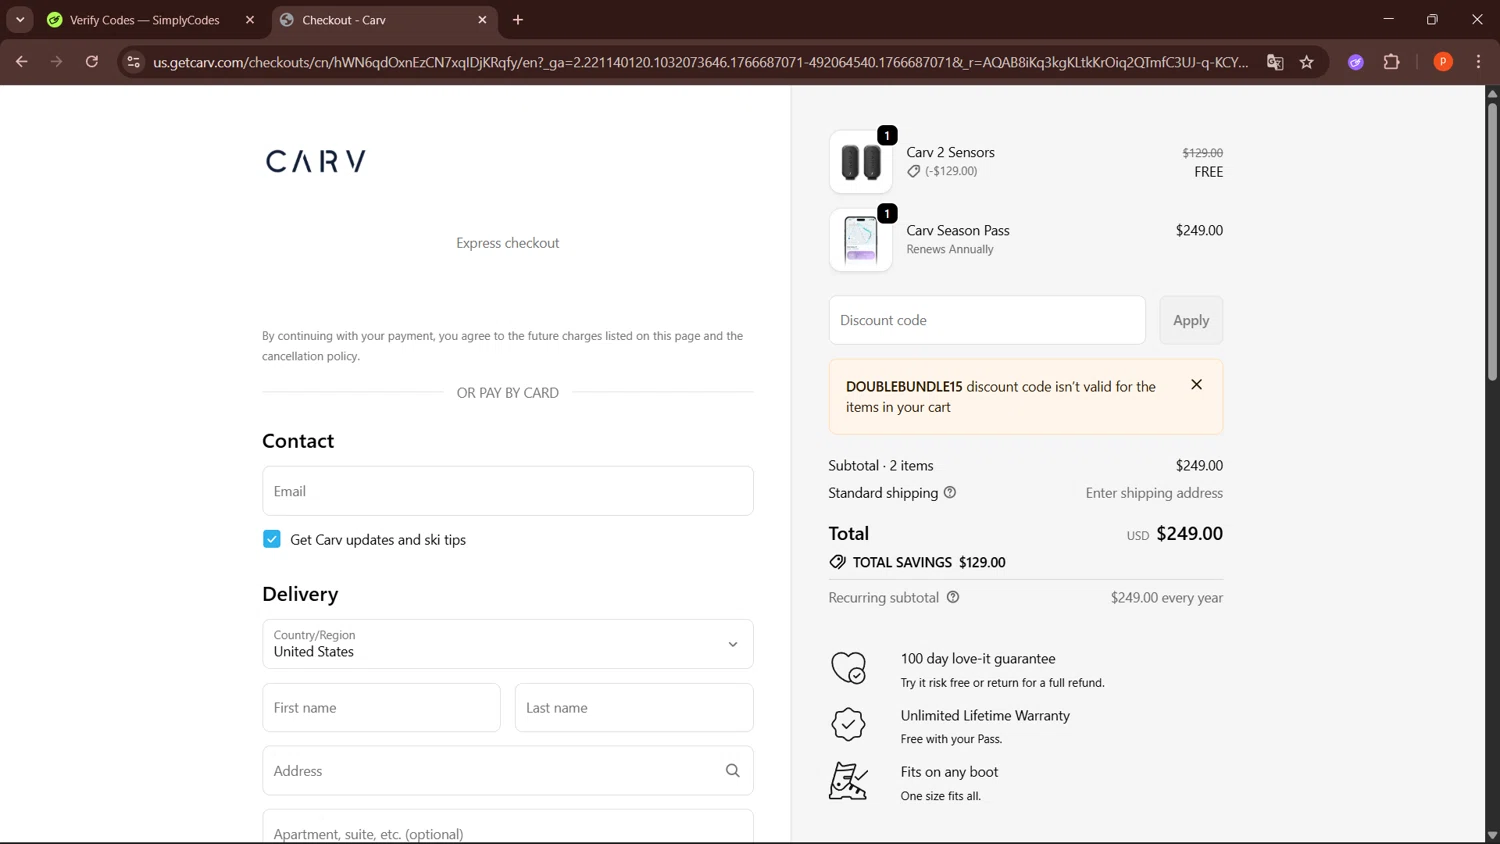The height and width of the screenshot is (844, 1500).
Task: Focus the Apartment, suite field
Action: pos(508,828)
